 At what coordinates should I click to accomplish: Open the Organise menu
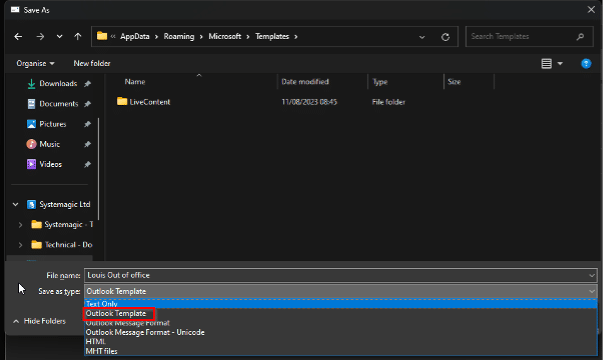(35, 64)
